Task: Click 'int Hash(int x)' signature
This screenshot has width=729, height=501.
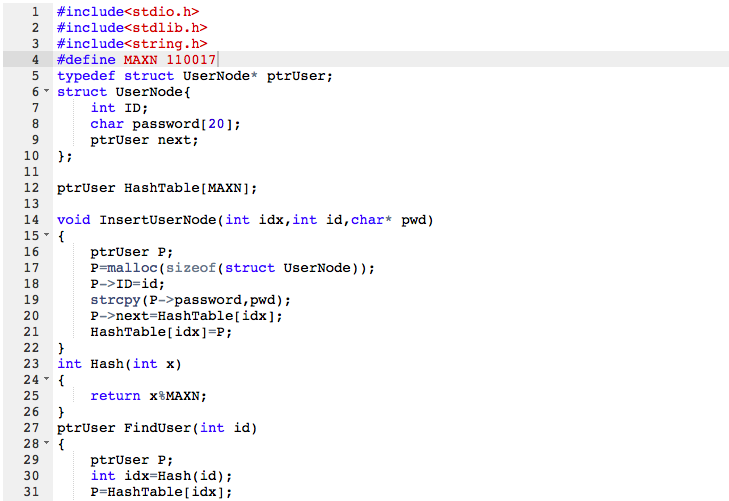Action: click(119, 364)
